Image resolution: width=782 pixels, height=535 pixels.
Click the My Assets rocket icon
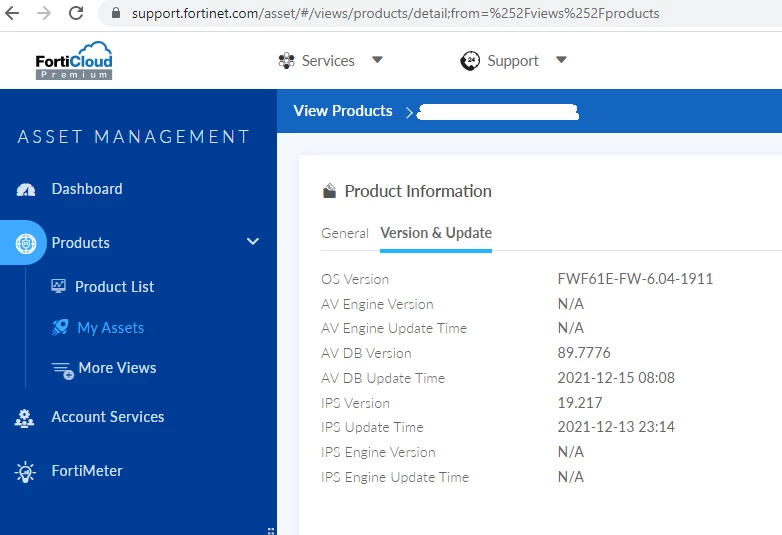coord(60,327)
